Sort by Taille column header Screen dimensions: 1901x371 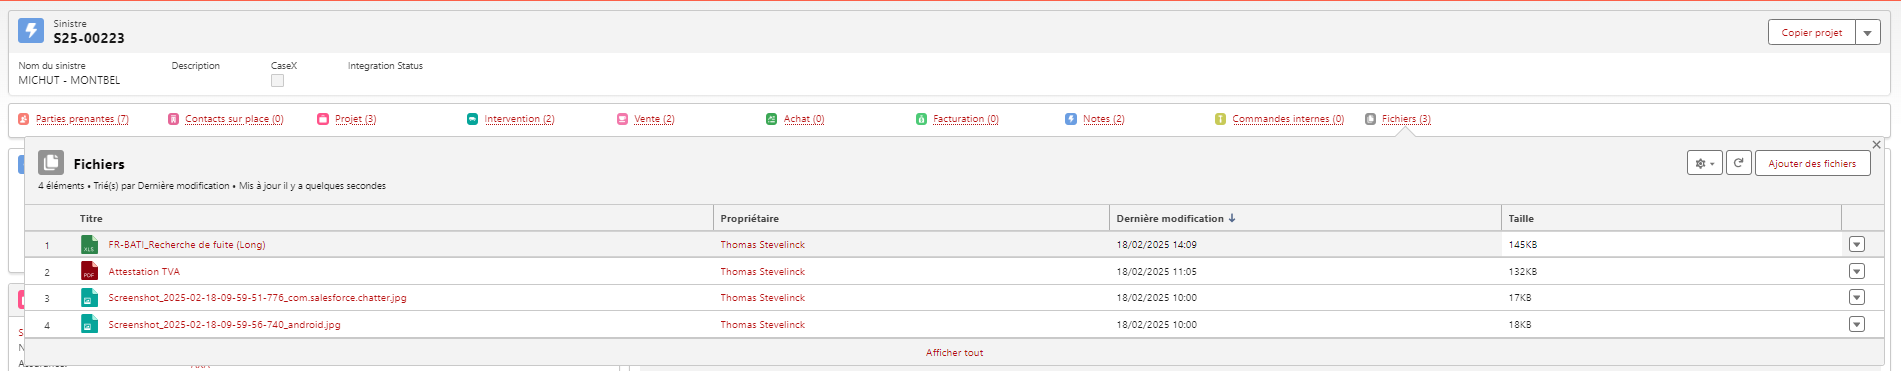1521,218
